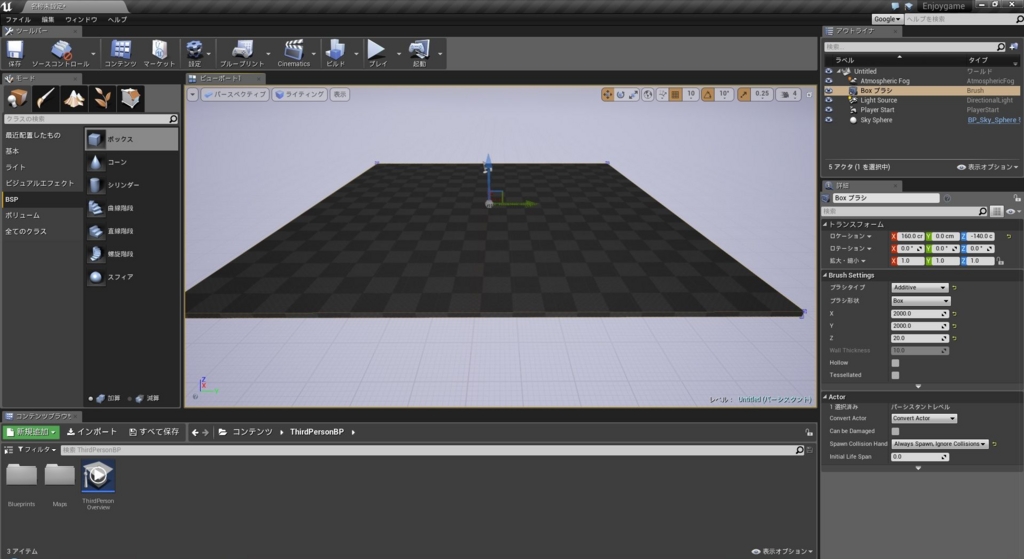Select the Spiral Stair (螺旋階段) brush

131,253
